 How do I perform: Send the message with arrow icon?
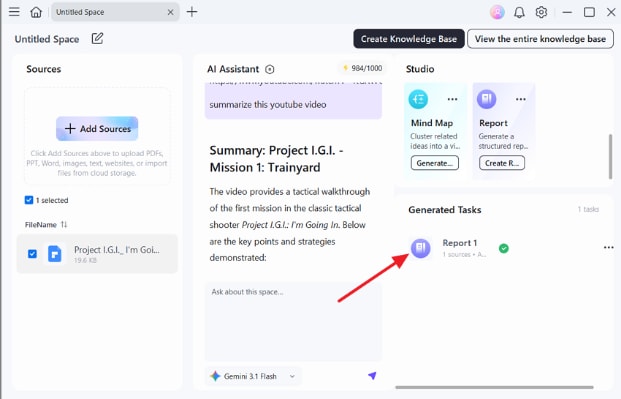[x=372, y=376]
